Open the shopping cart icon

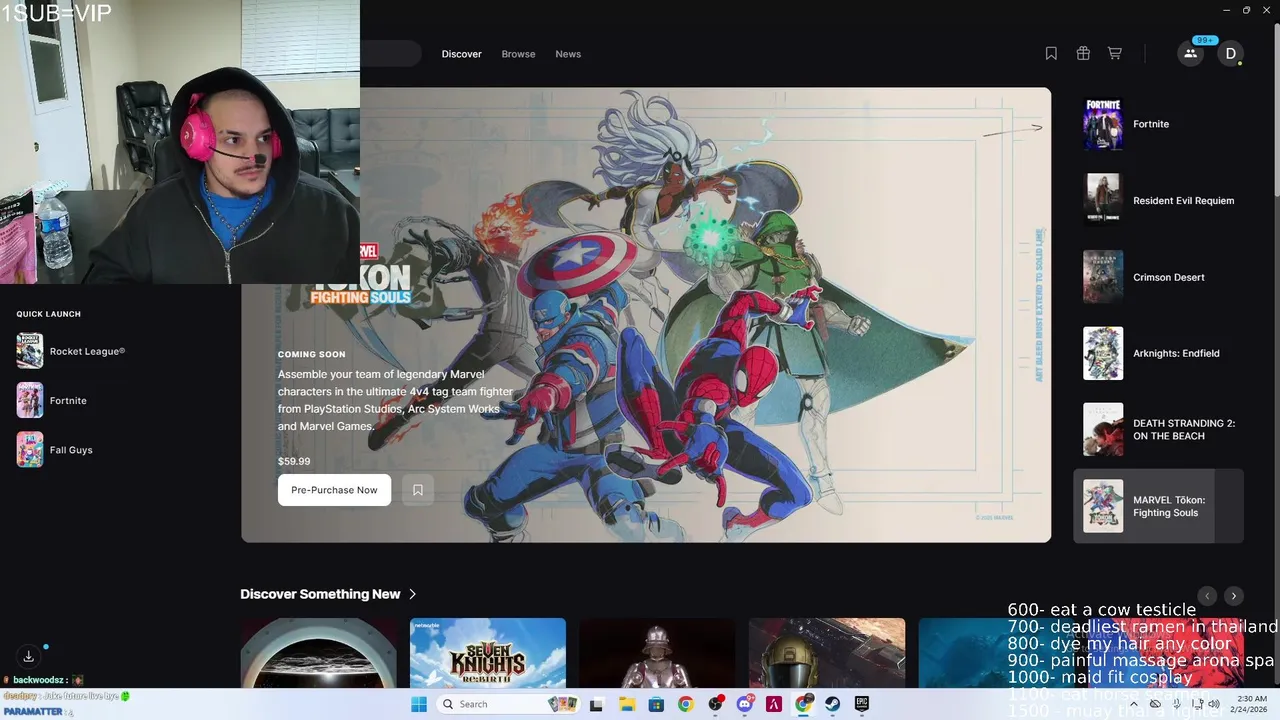(1114, 54)
